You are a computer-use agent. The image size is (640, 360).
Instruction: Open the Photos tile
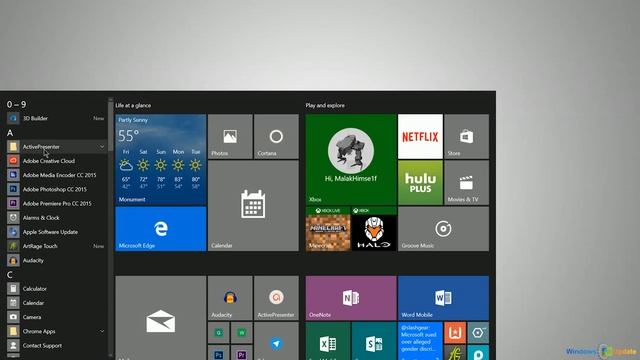click(230, 136)
